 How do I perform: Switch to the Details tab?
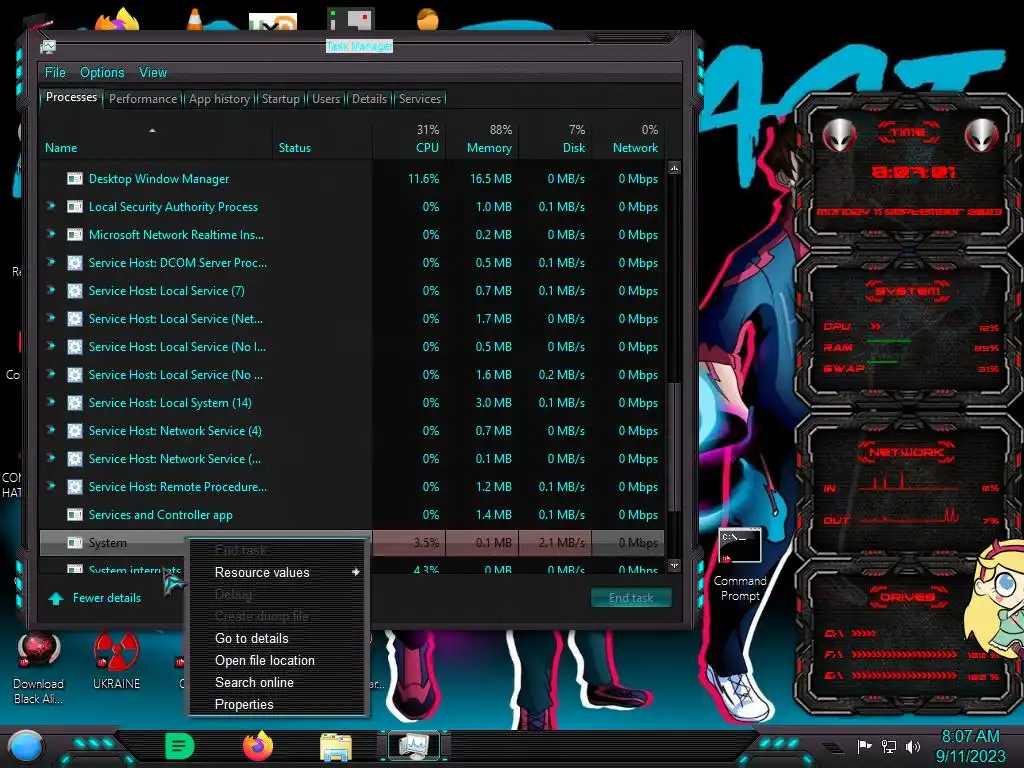369,99
